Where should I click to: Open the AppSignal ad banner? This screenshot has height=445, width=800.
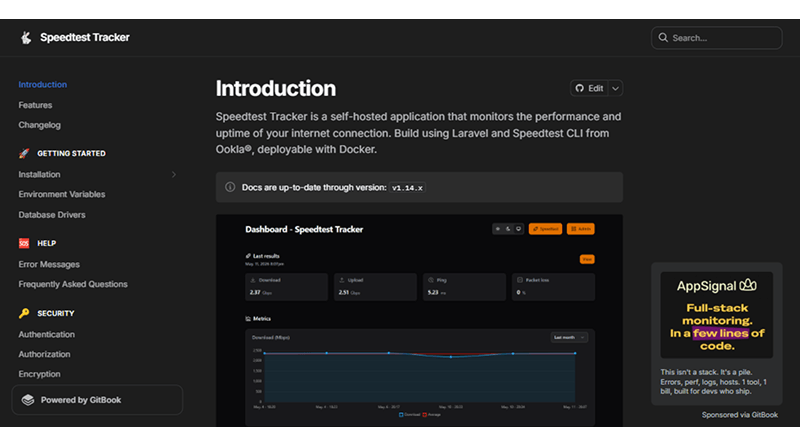[716, 315]
